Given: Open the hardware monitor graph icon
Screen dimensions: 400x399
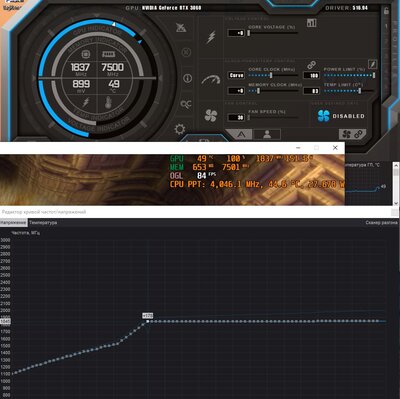Looking at the screenshot, I should (x=311, y=23).
